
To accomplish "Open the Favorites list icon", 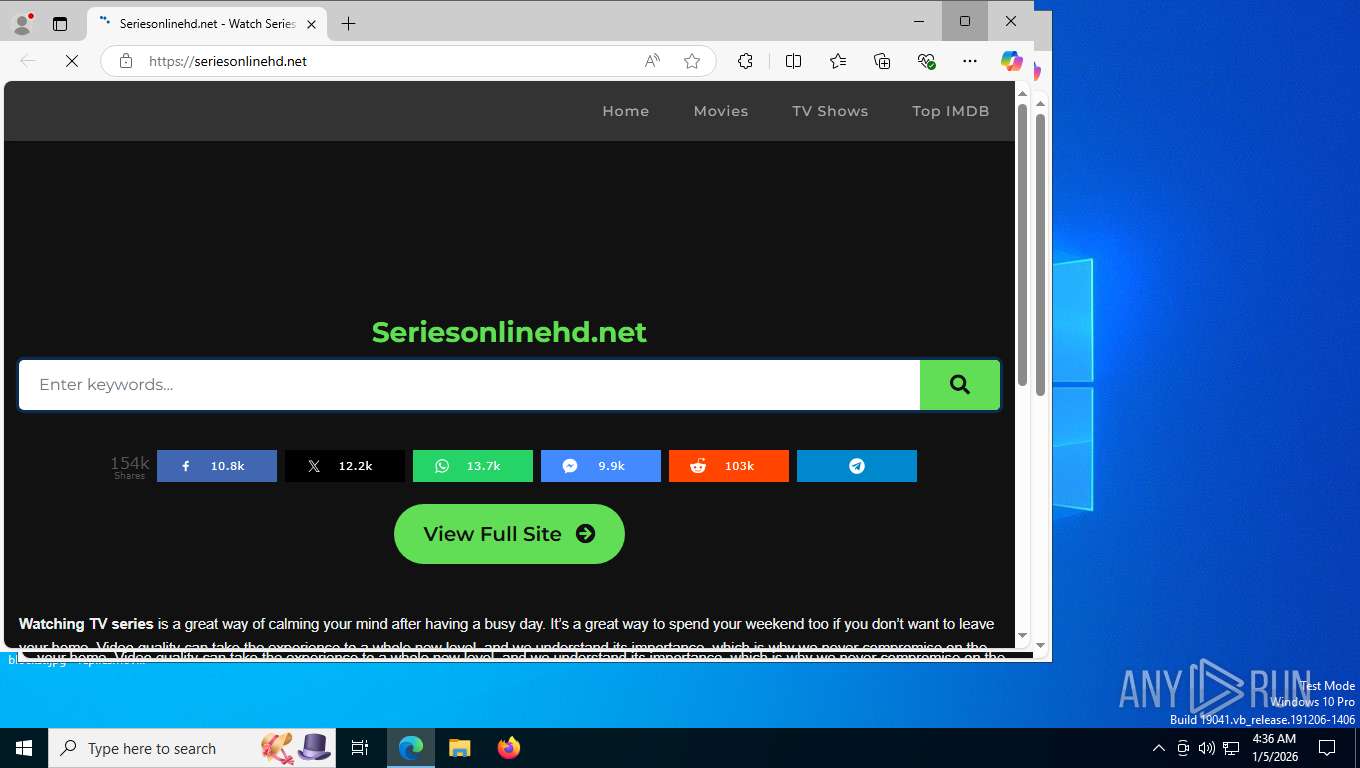I will 838,61.
